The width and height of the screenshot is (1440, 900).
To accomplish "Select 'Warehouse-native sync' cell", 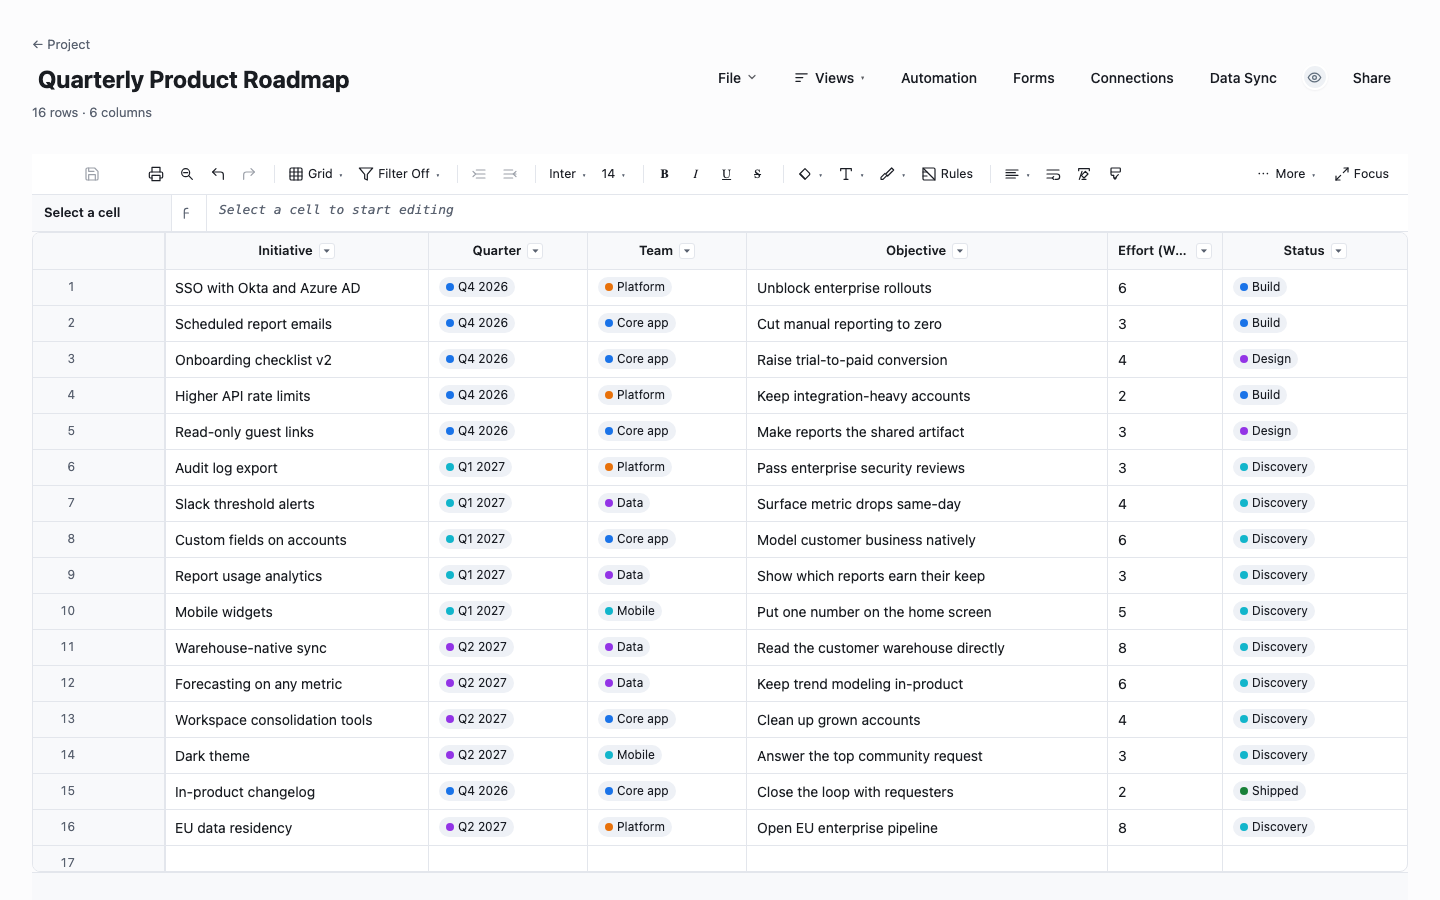I will pyautogui.click(x=296, y=648).
